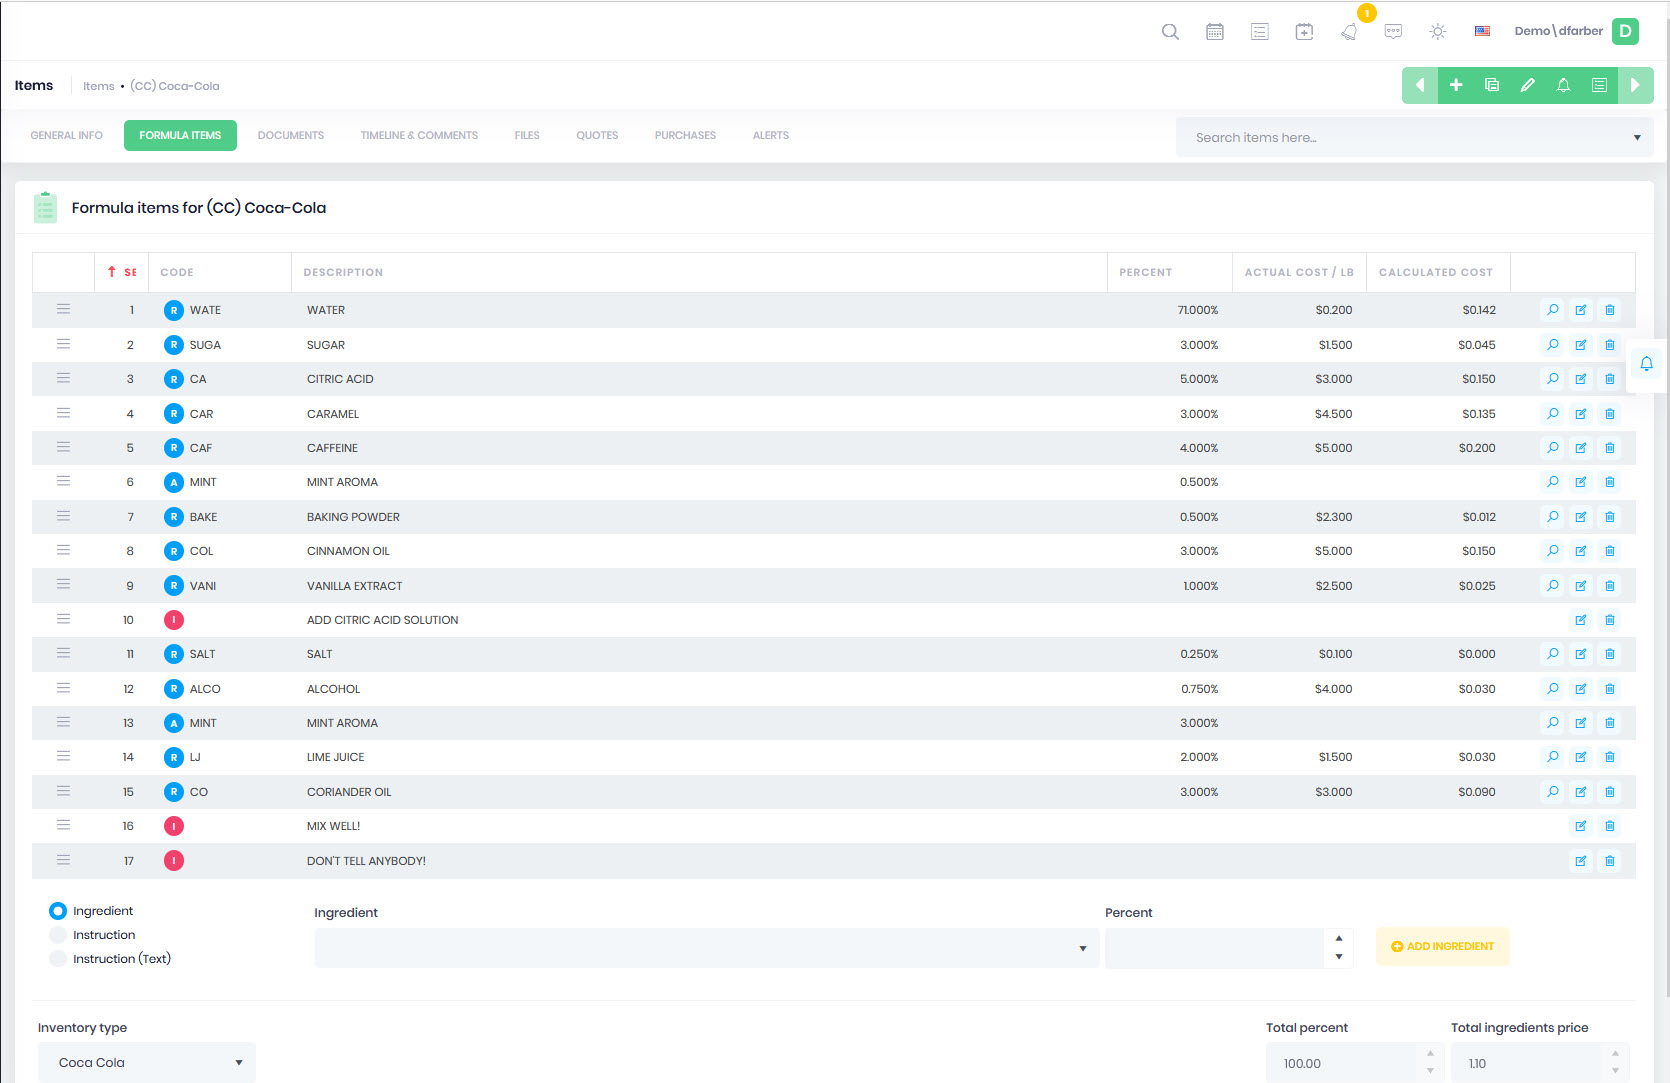Image resolution: width=1670 pixels, height=1083 pixels.
Task: Delete the BAKING POWDER row
Action: coord(1610,517)
